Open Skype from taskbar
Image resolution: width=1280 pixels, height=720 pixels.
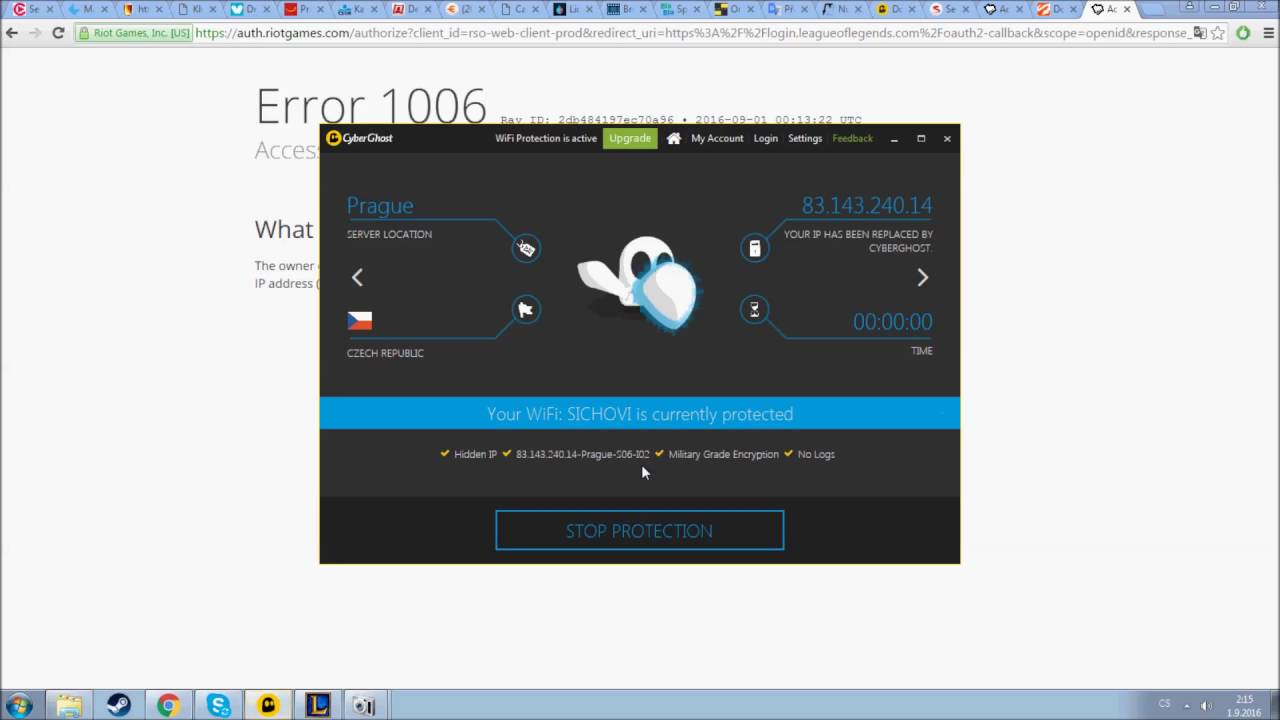click(x=218, y=705)
